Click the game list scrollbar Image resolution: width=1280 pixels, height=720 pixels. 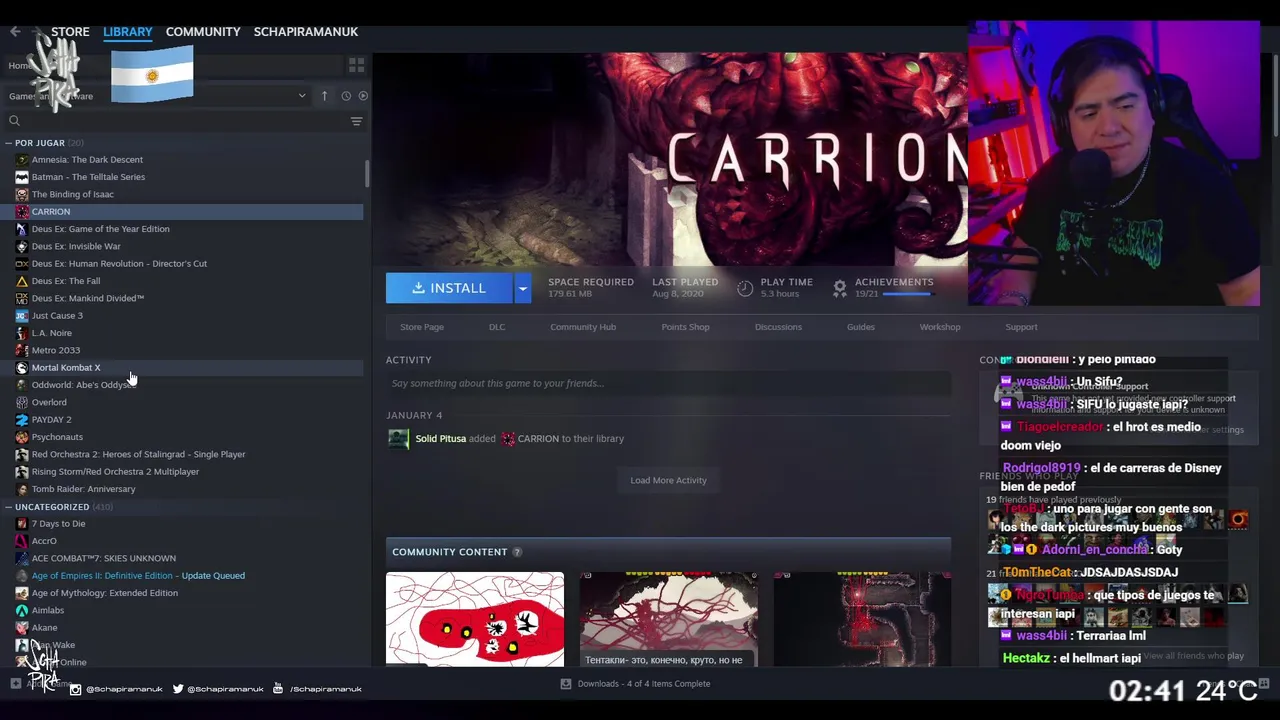point(367,172)
